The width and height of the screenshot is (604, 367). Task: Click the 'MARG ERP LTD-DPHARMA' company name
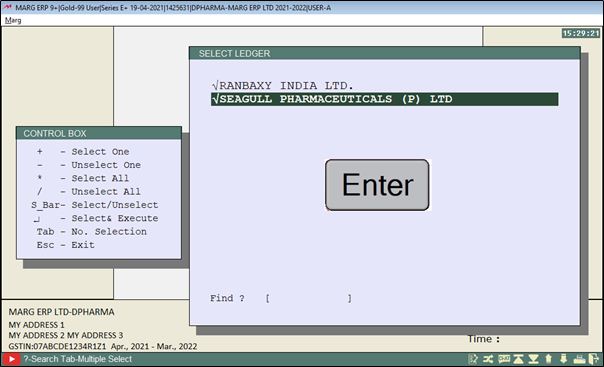click(x=61, y=312)
